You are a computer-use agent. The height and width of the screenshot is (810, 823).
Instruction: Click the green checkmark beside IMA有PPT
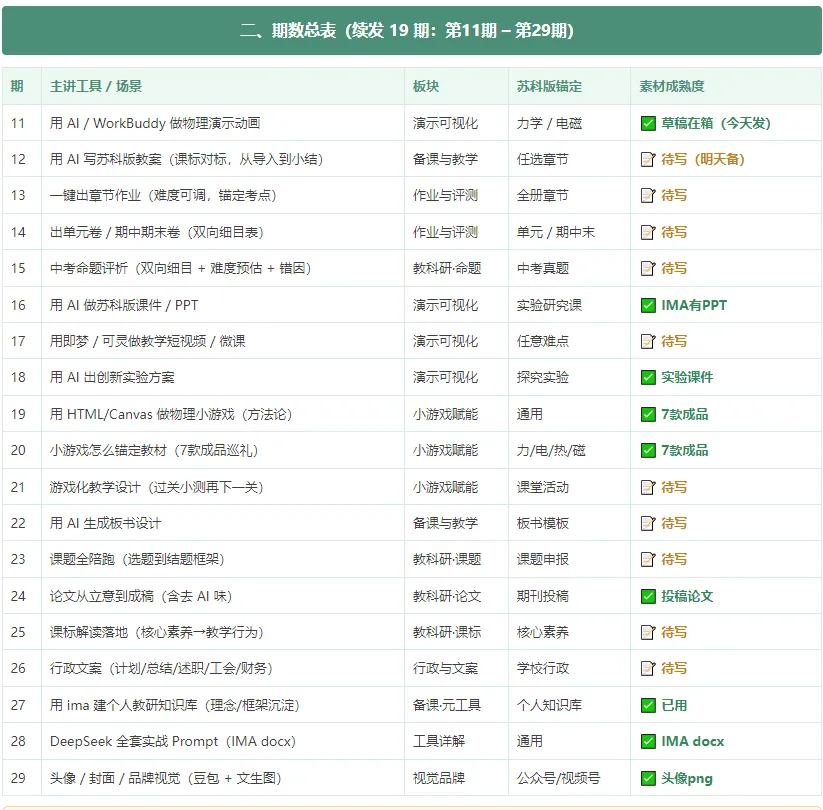point(648,305)
